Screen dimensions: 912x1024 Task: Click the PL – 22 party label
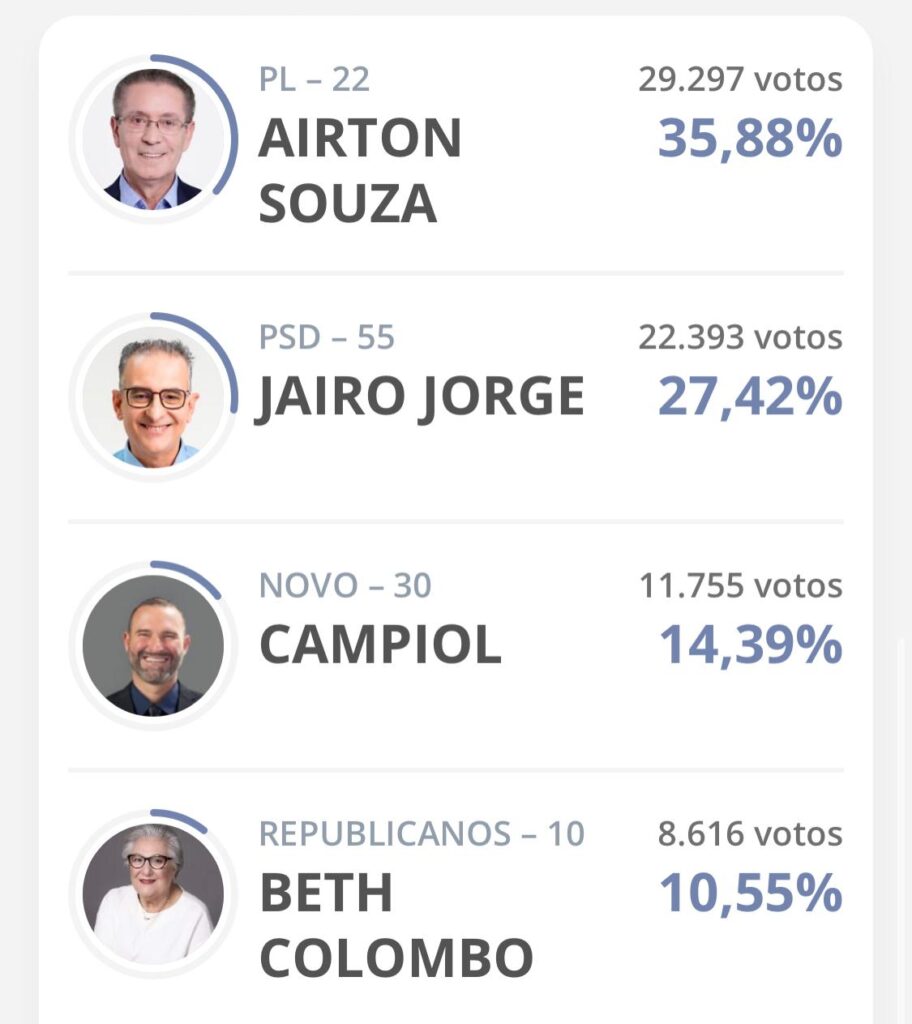pos(314,80)
